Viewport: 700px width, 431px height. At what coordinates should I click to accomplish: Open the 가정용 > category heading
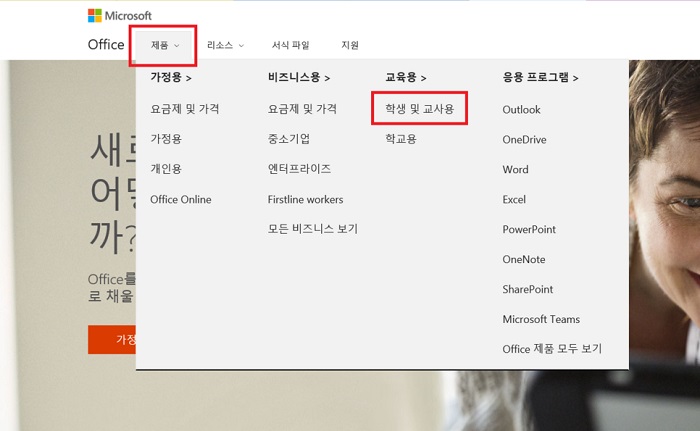[x=171, y=78]
